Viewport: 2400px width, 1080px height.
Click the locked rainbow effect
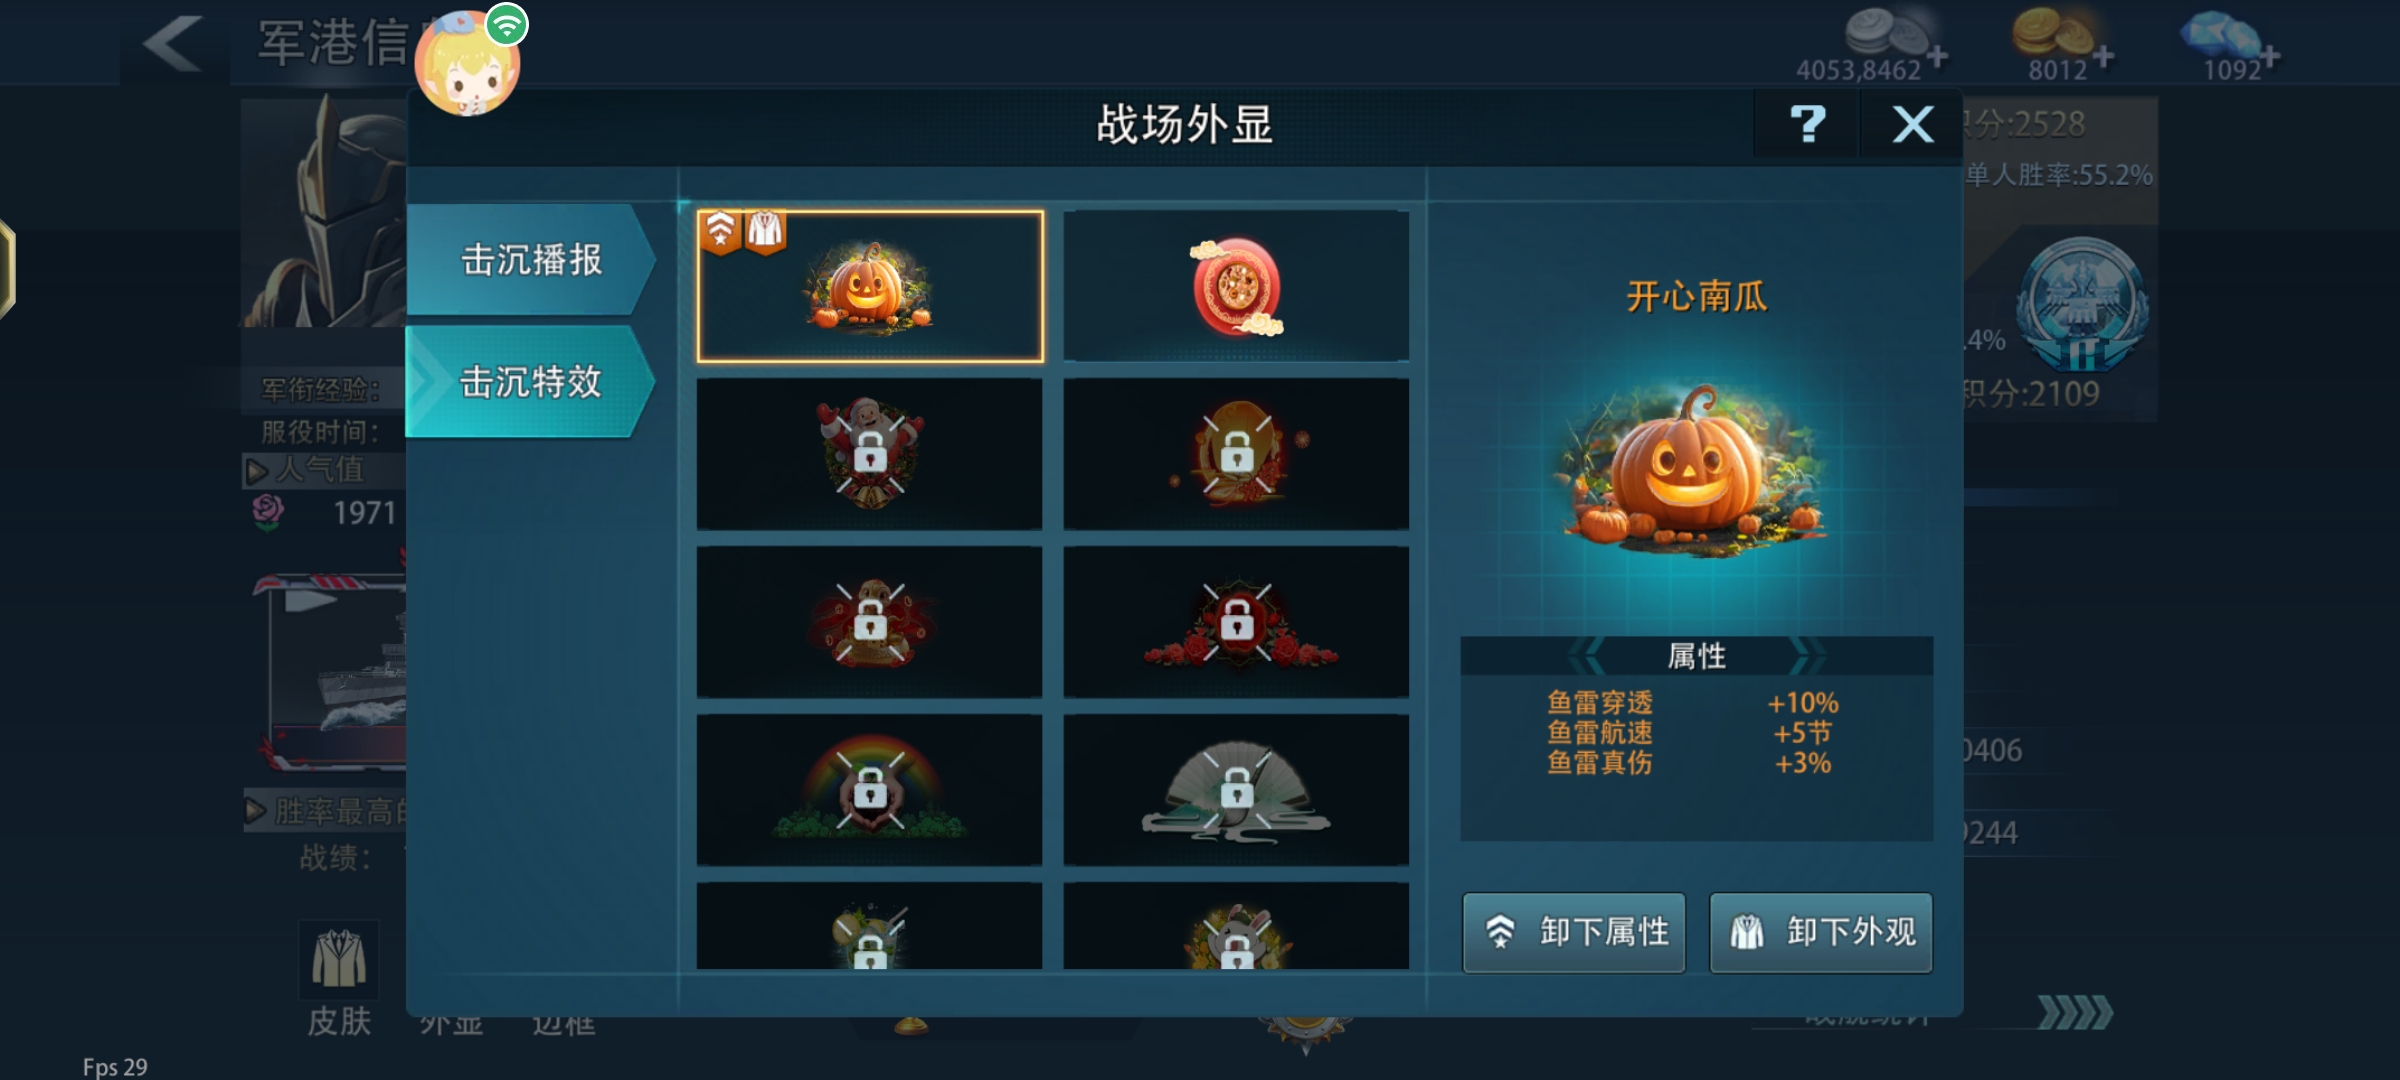point(870,790)
